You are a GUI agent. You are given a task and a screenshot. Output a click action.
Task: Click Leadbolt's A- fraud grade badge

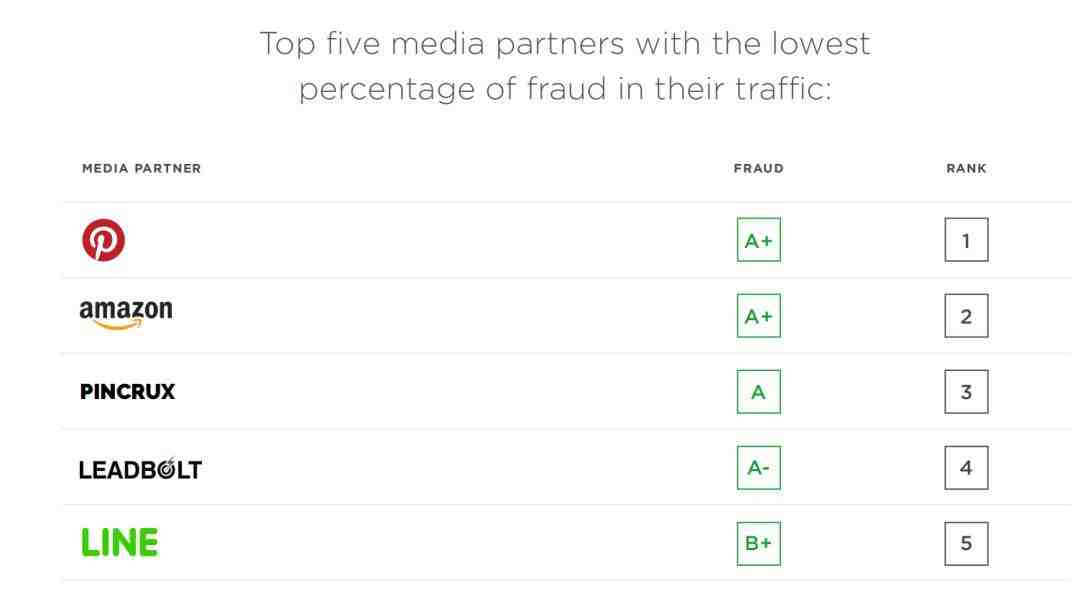tap(758, 468)
